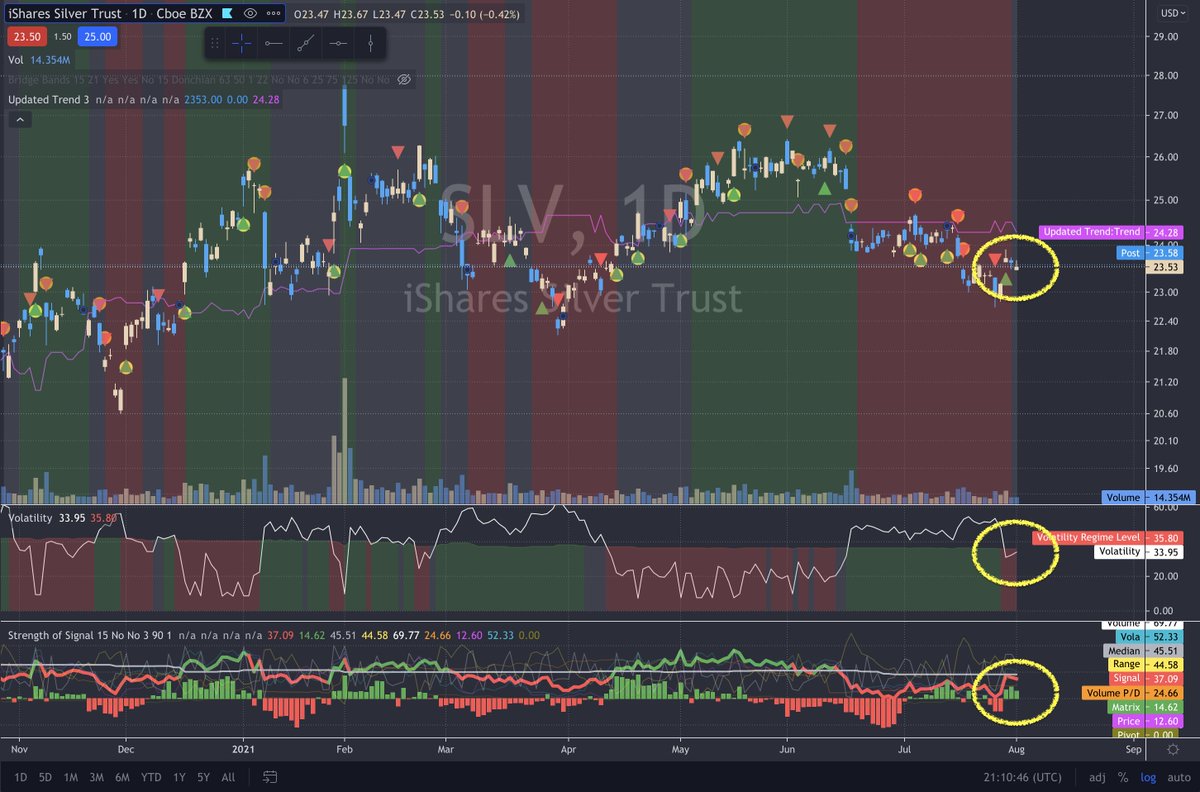This screenshot has width=1200, height=792.
Task: Open the three-dots more menu in symbol legend
Action: (274, 14)
